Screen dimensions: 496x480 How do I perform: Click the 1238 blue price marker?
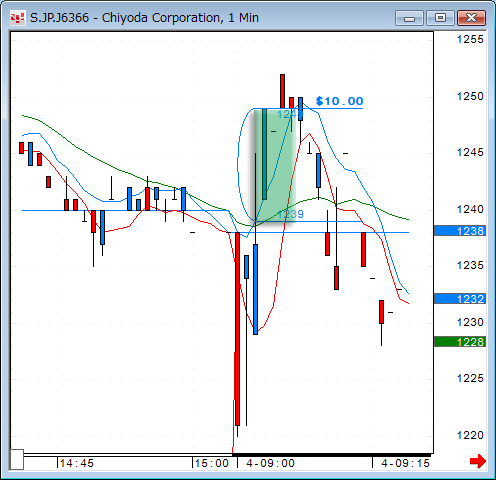pos(460,231)
